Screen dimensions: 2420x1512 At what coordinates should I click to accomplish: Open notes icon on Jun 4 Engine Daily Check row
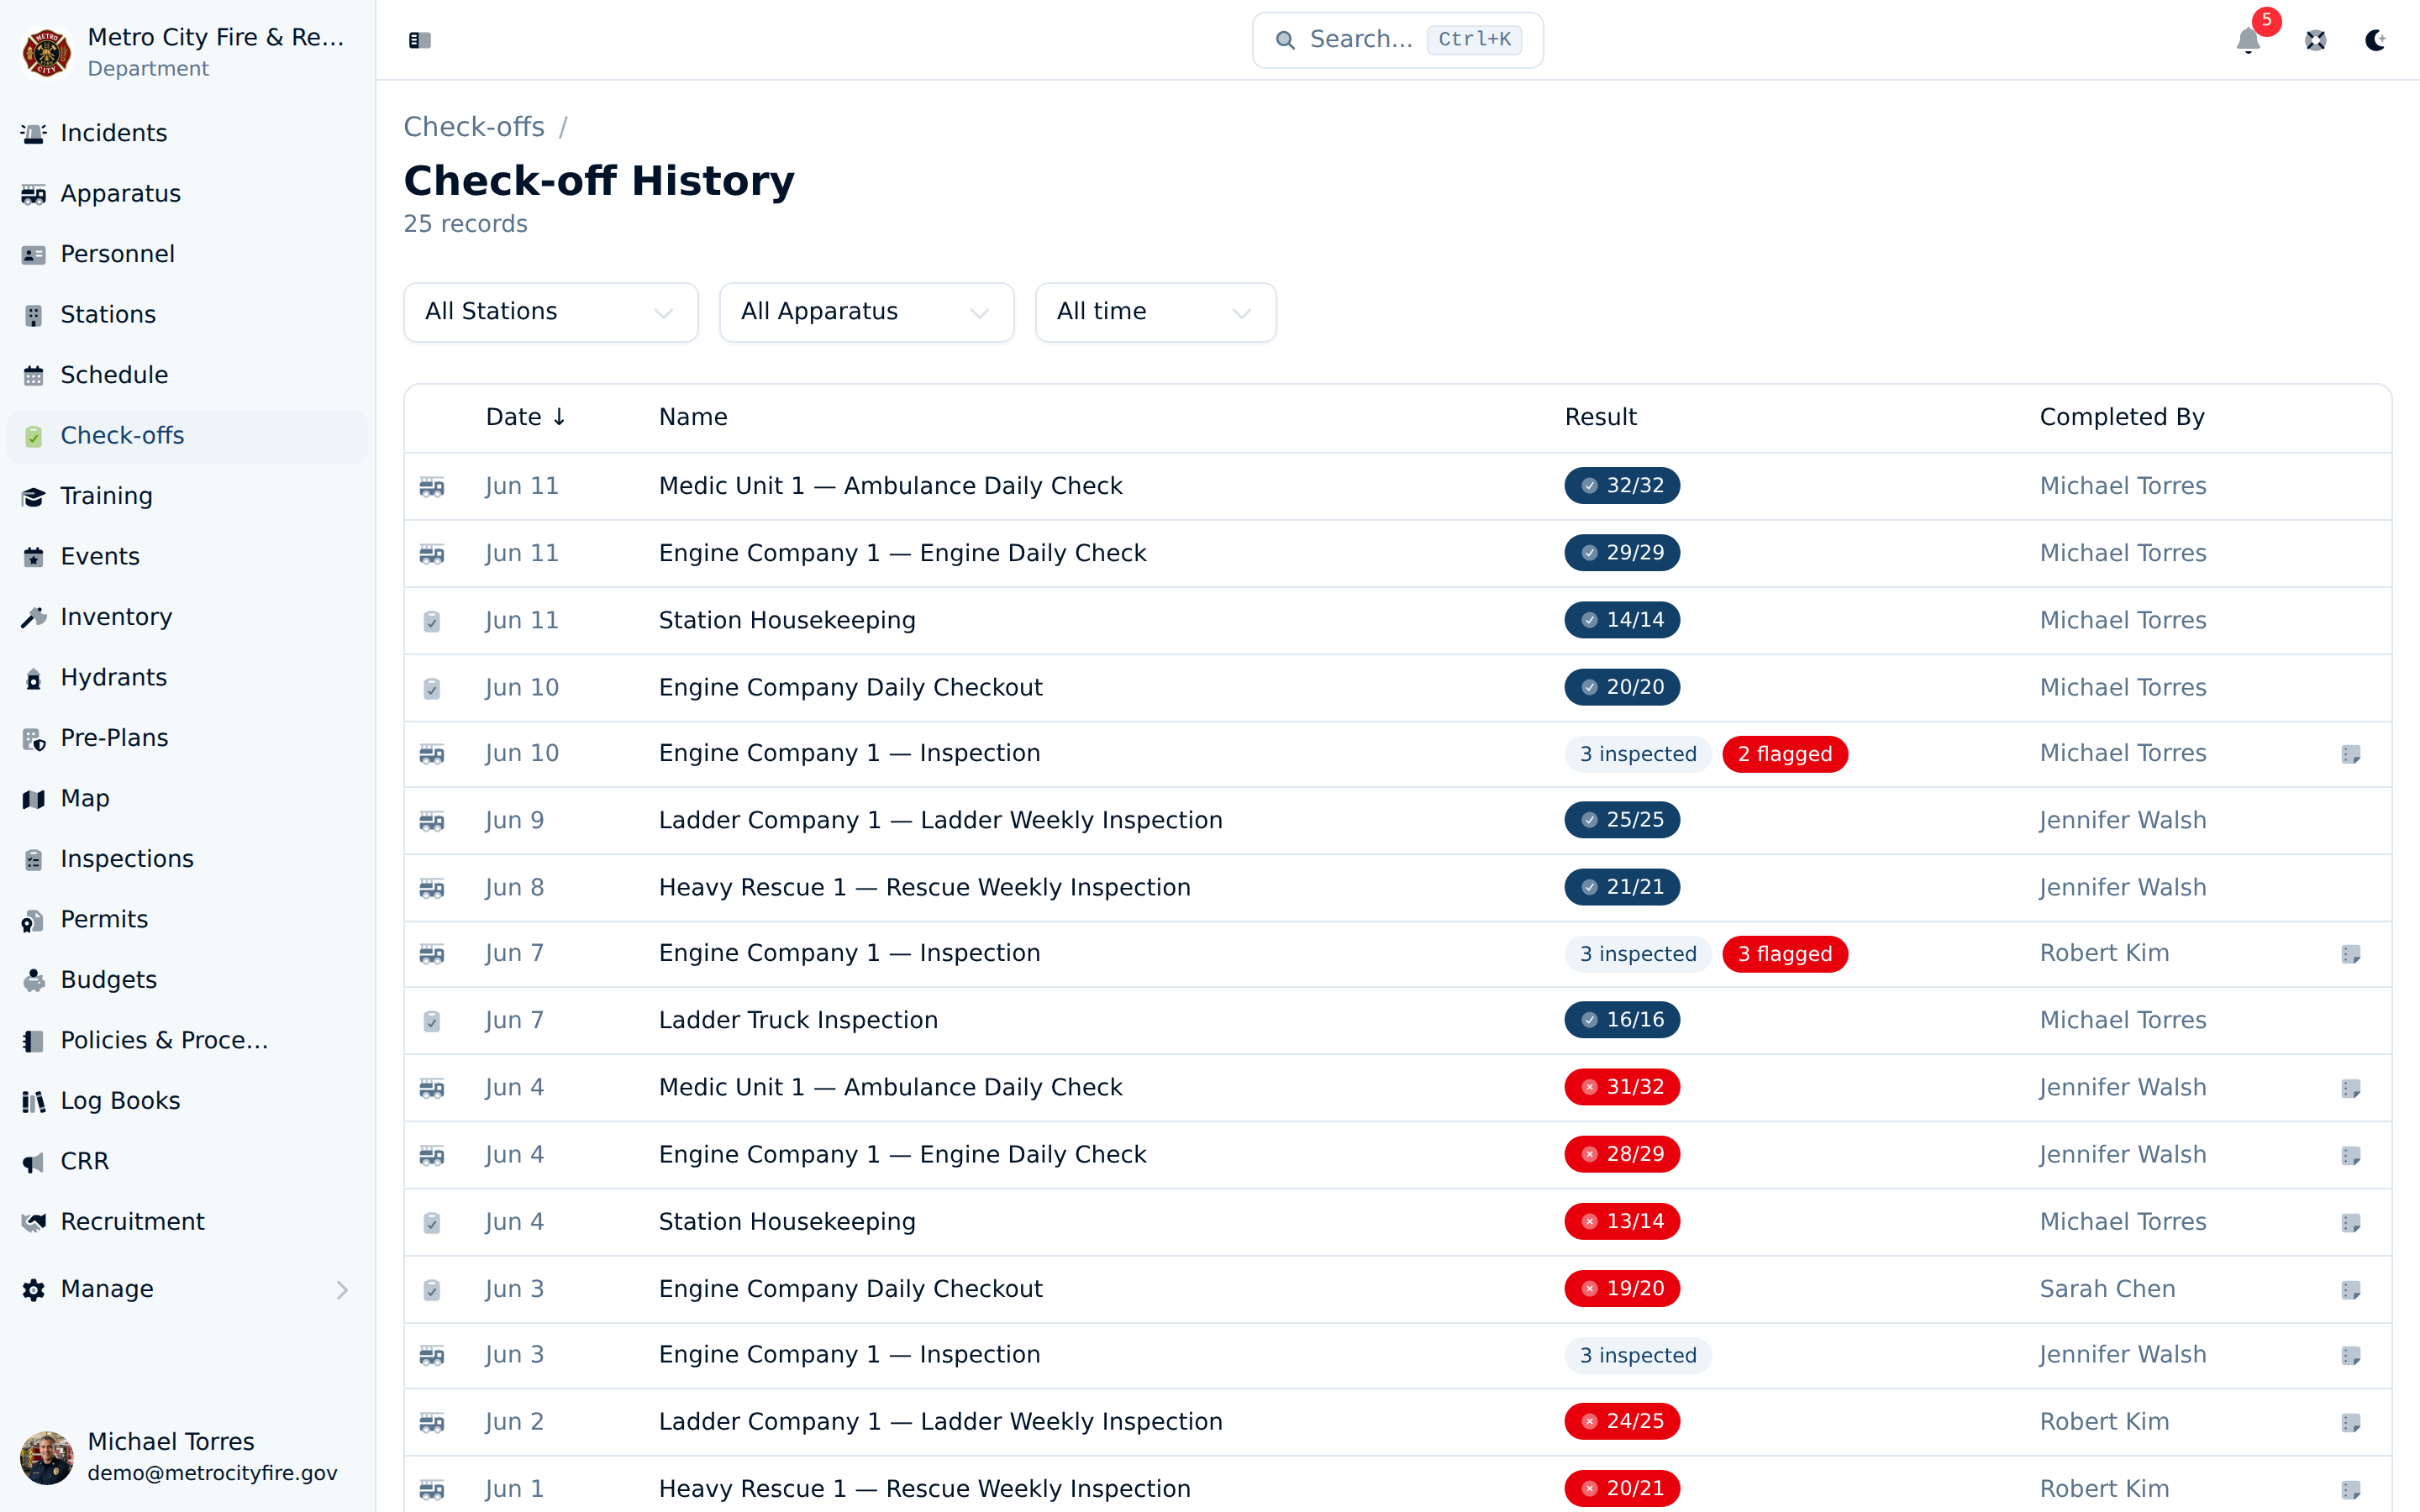[2350, 1155]
